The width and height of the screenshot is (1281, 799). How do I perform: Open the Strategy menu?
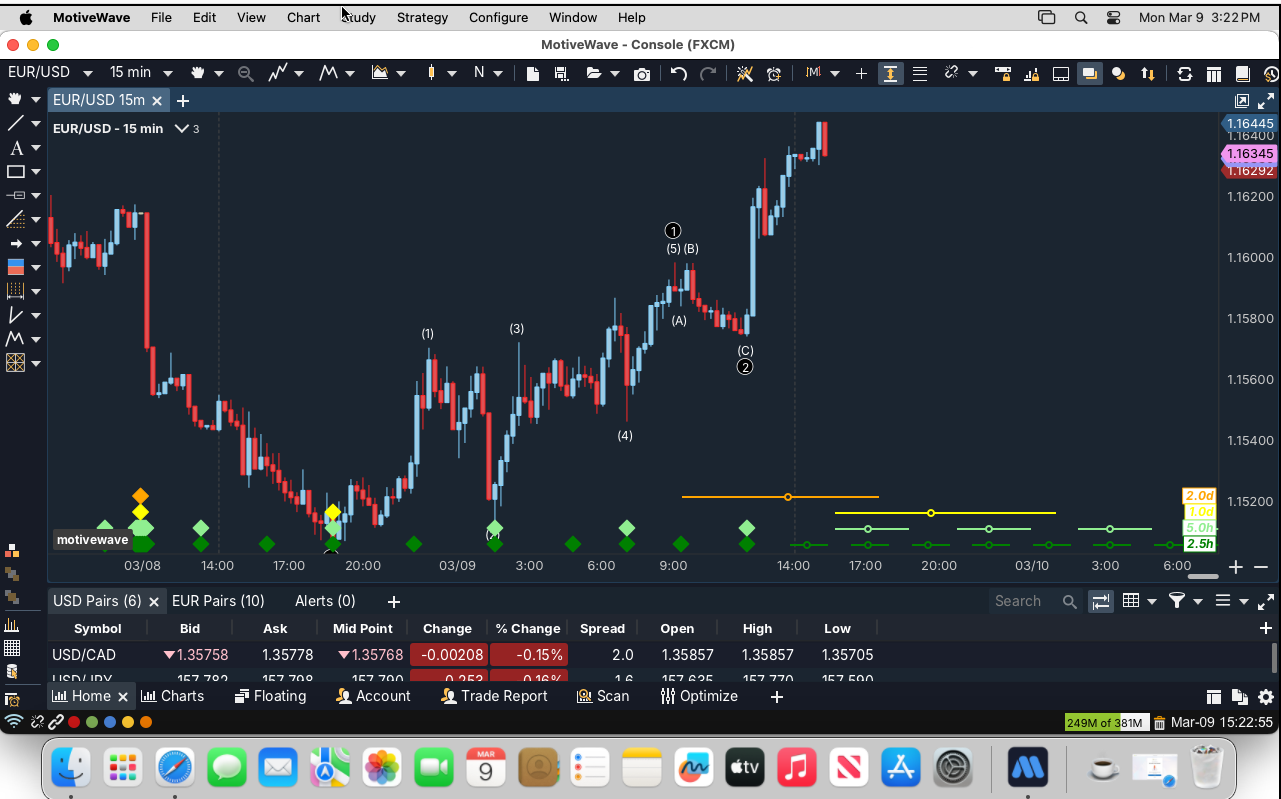coord(422,17)
